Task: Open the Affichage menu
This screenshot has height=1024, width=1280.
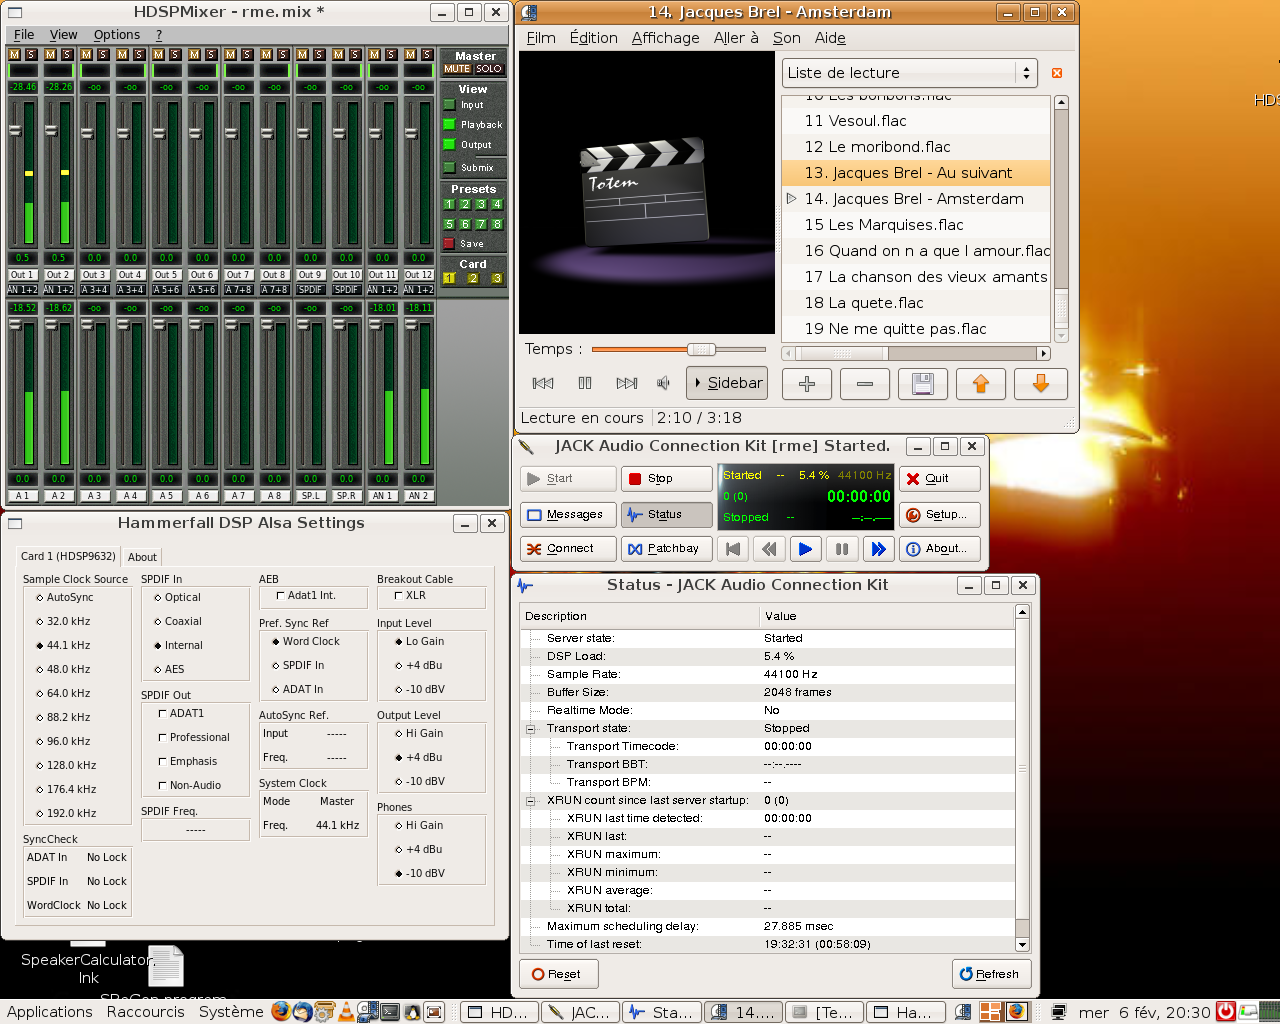Action: [x=665, y=38]
